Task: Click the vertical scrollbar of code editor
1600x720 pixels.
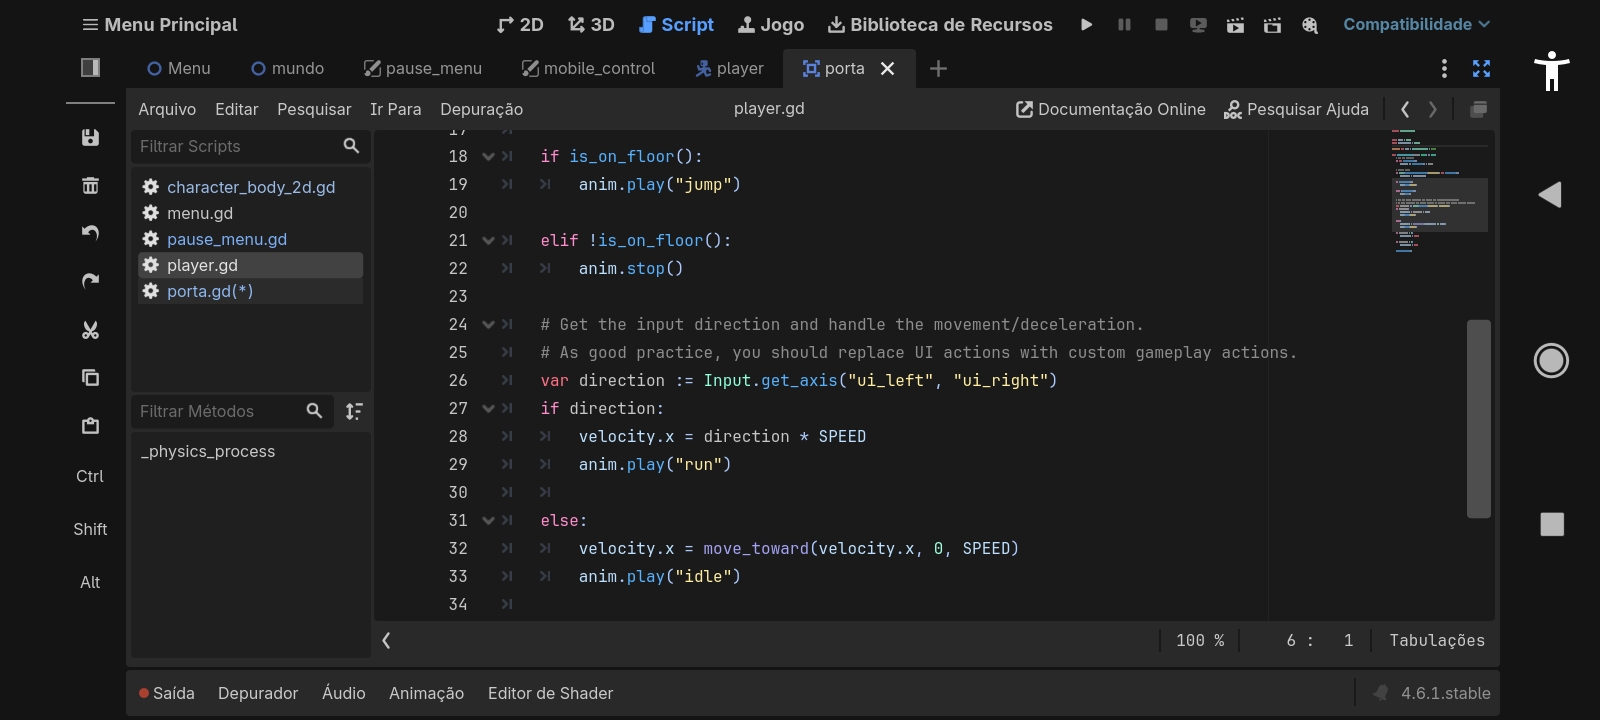Action: [x=1478, y=418]
